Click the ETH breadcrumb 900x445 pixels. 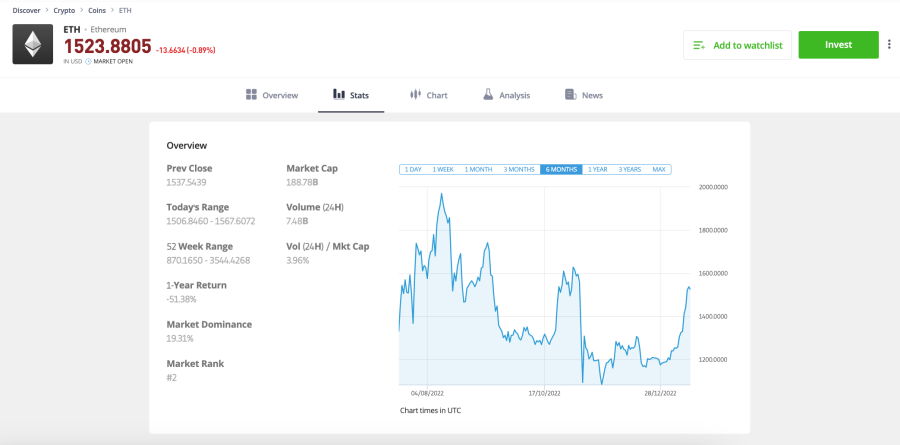(125, 10)
